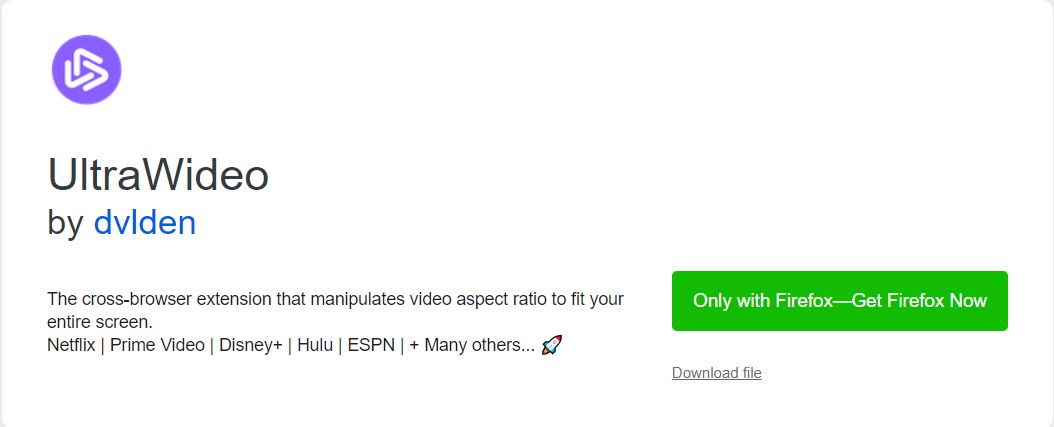Click the Disney+ text in supported list

point(251,346)
